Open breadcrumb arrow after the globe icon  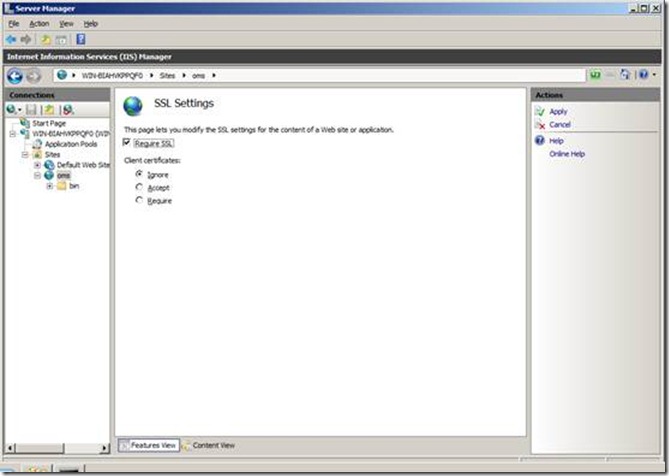[x=74, y=75]
